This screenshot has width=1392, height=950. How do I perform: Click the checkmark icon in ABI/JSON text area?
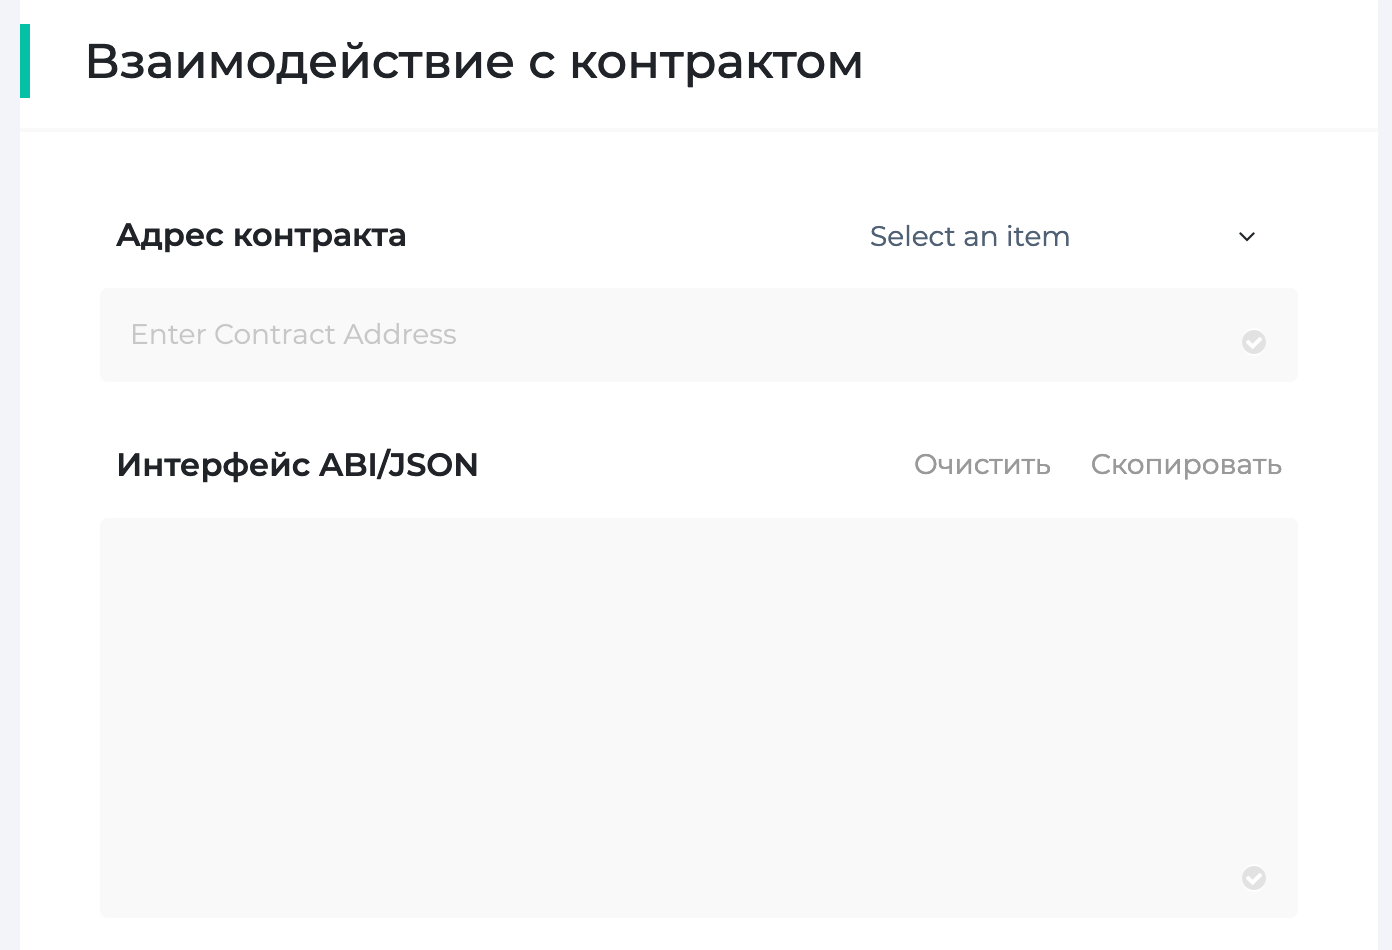(1254, 878)
